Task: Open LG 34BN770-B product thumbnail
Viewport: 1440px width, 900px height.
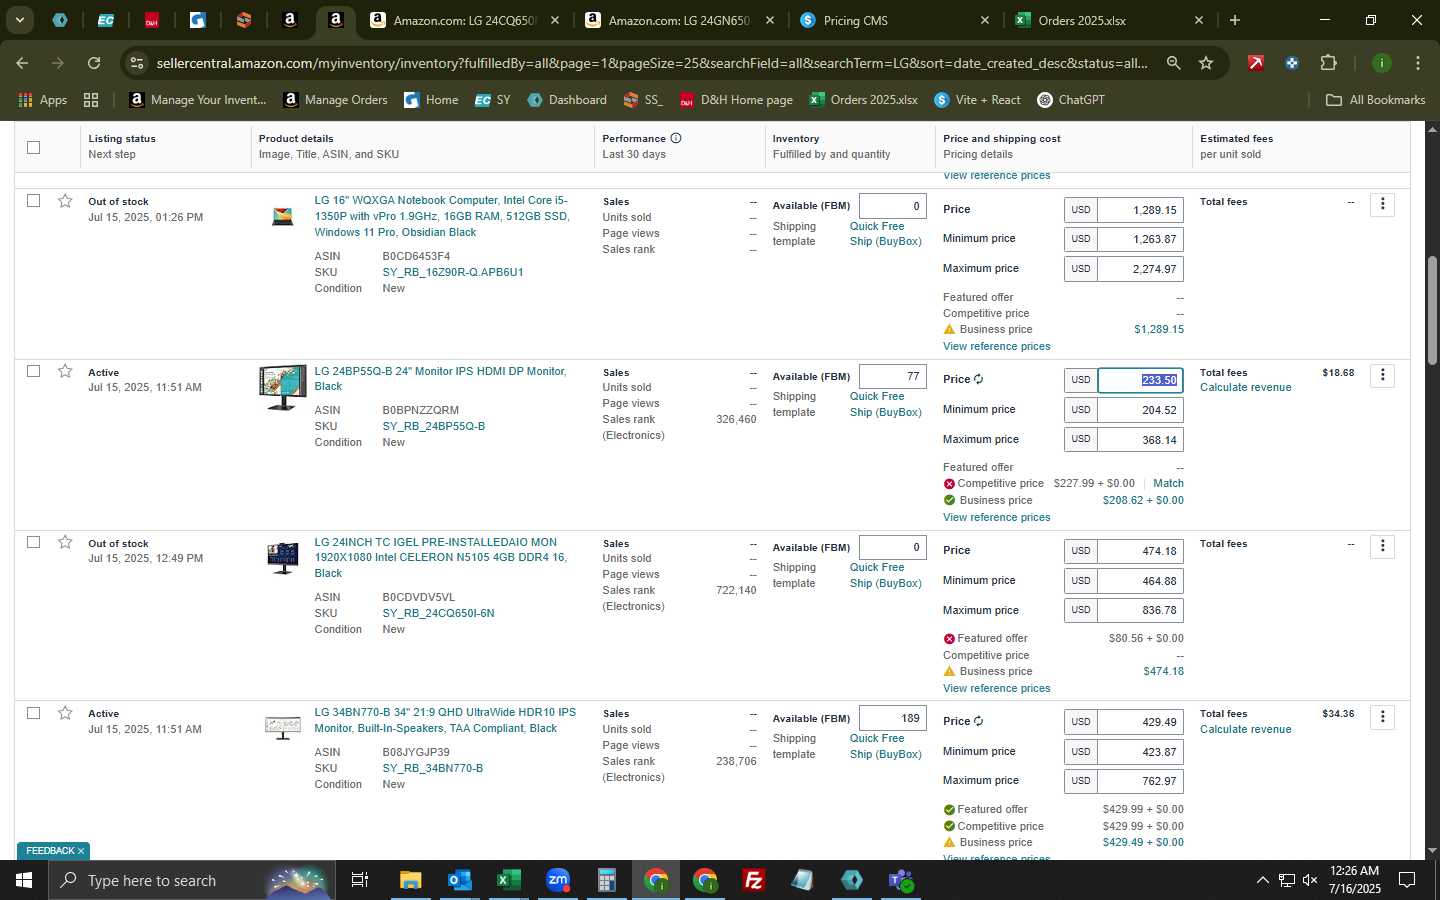Action: point(283,727)
